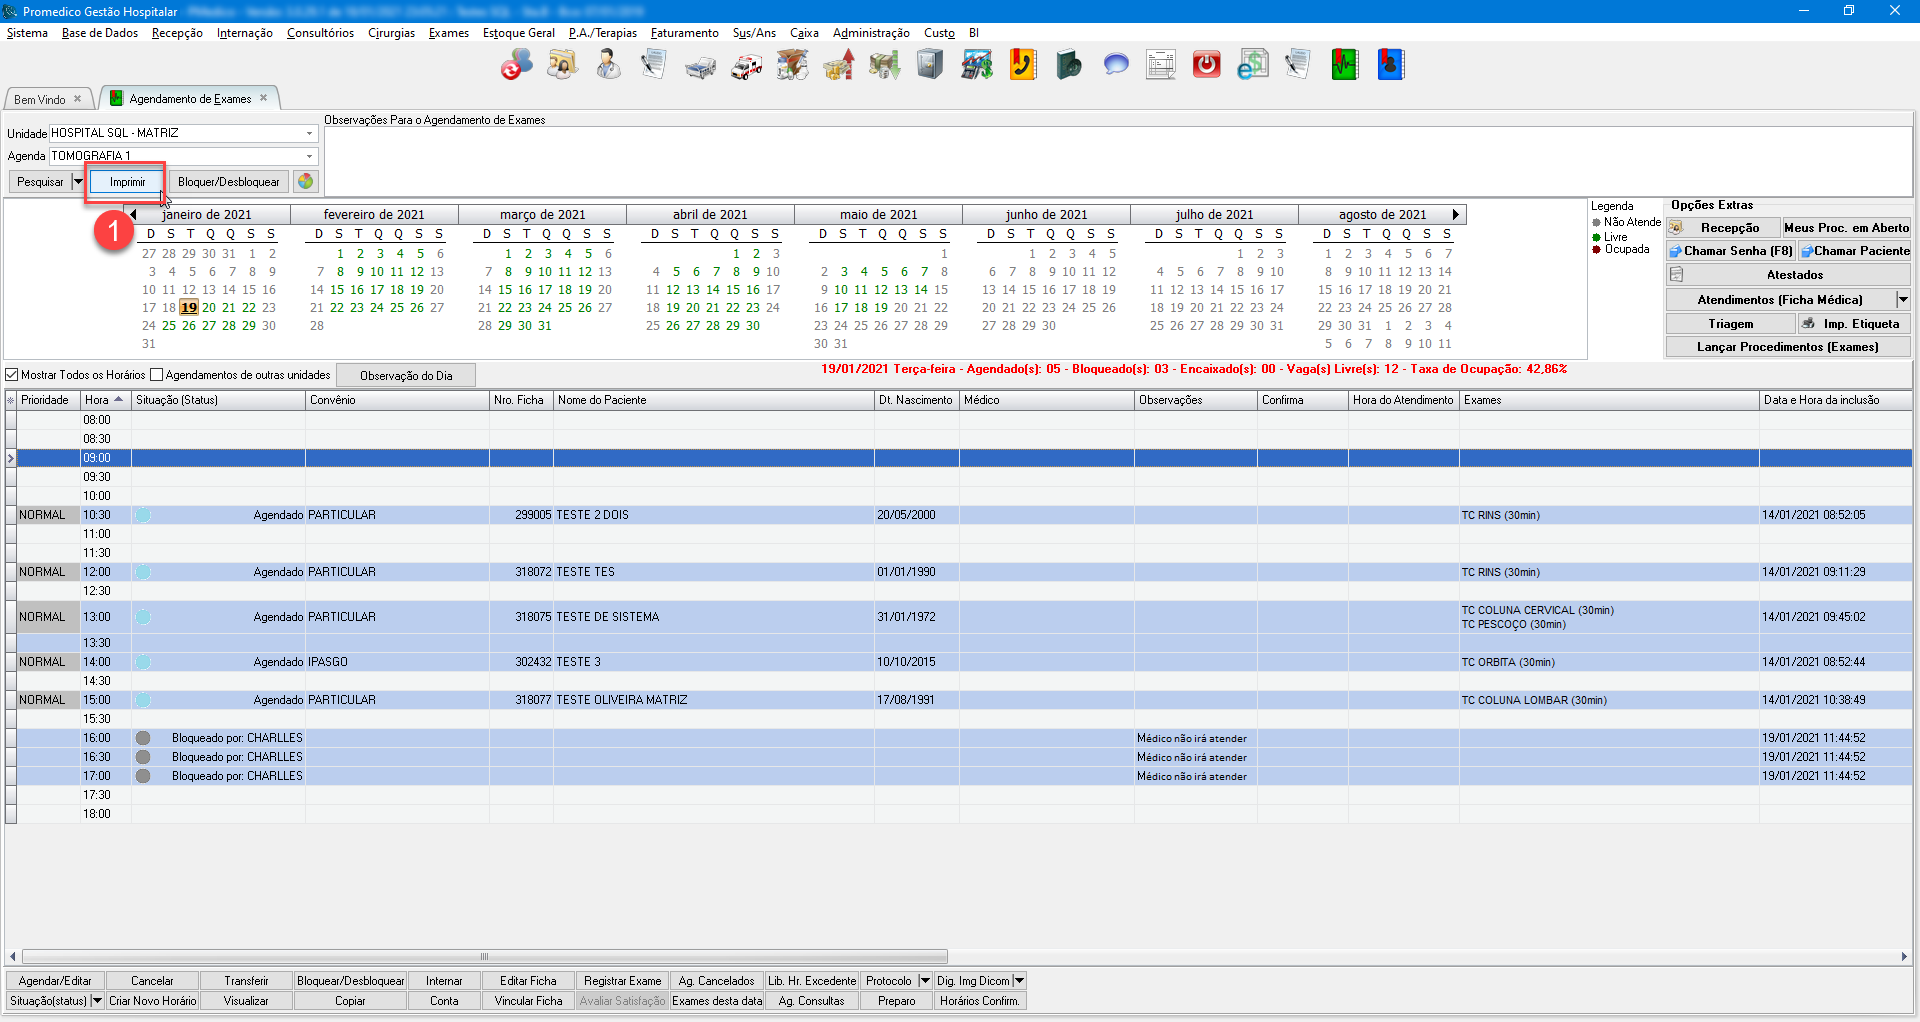This screenshot has height=1022, width=1920.
Task: Open the yellow phone book icon
Action: [1022, 66]
